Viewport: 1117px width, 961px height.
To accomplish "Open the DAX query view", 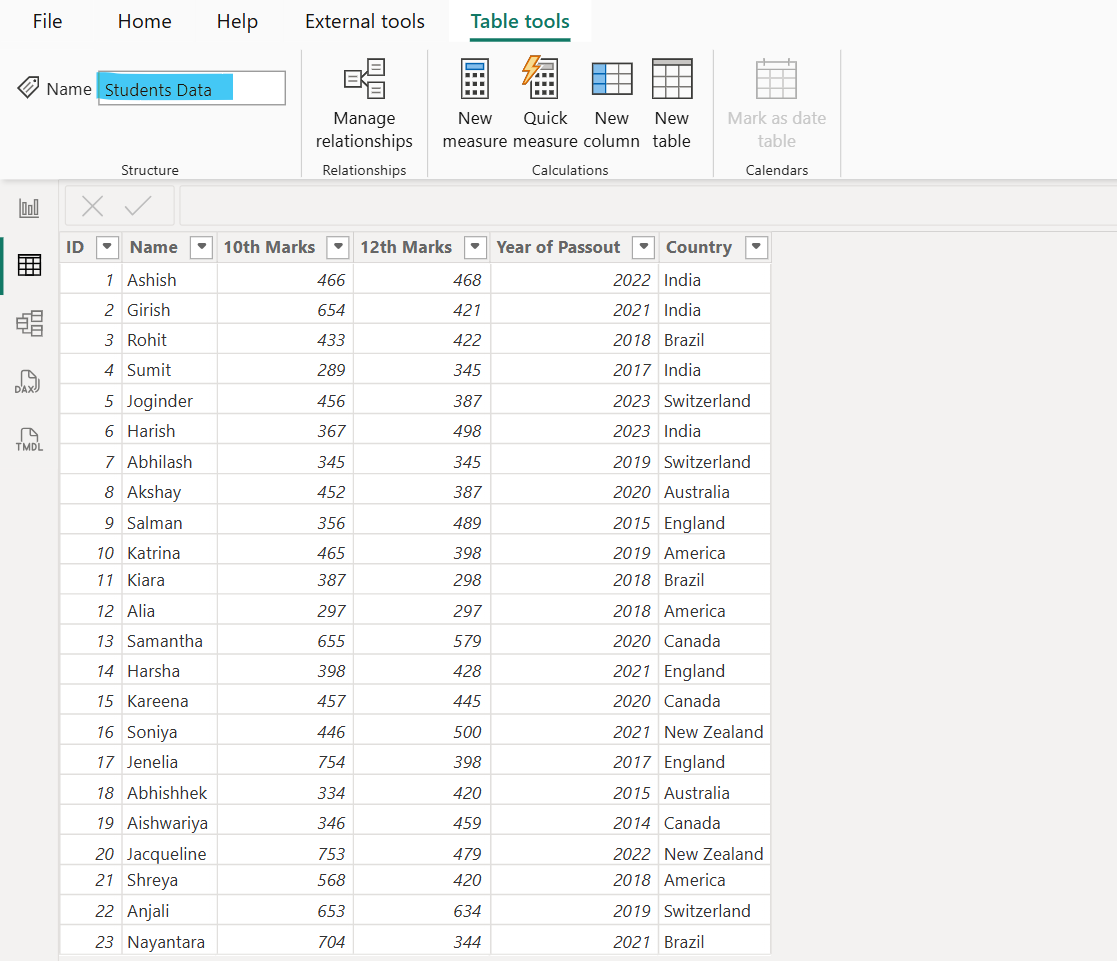I will click(29, 381).
